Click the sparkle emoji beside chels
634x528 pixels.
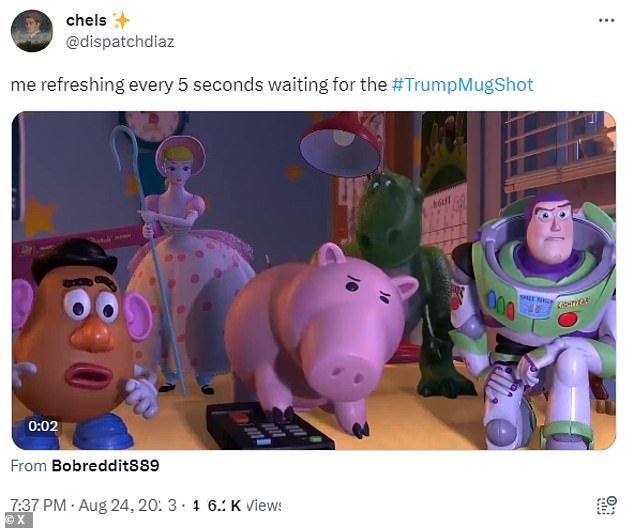pyautogui.click(x=121, y=20)
